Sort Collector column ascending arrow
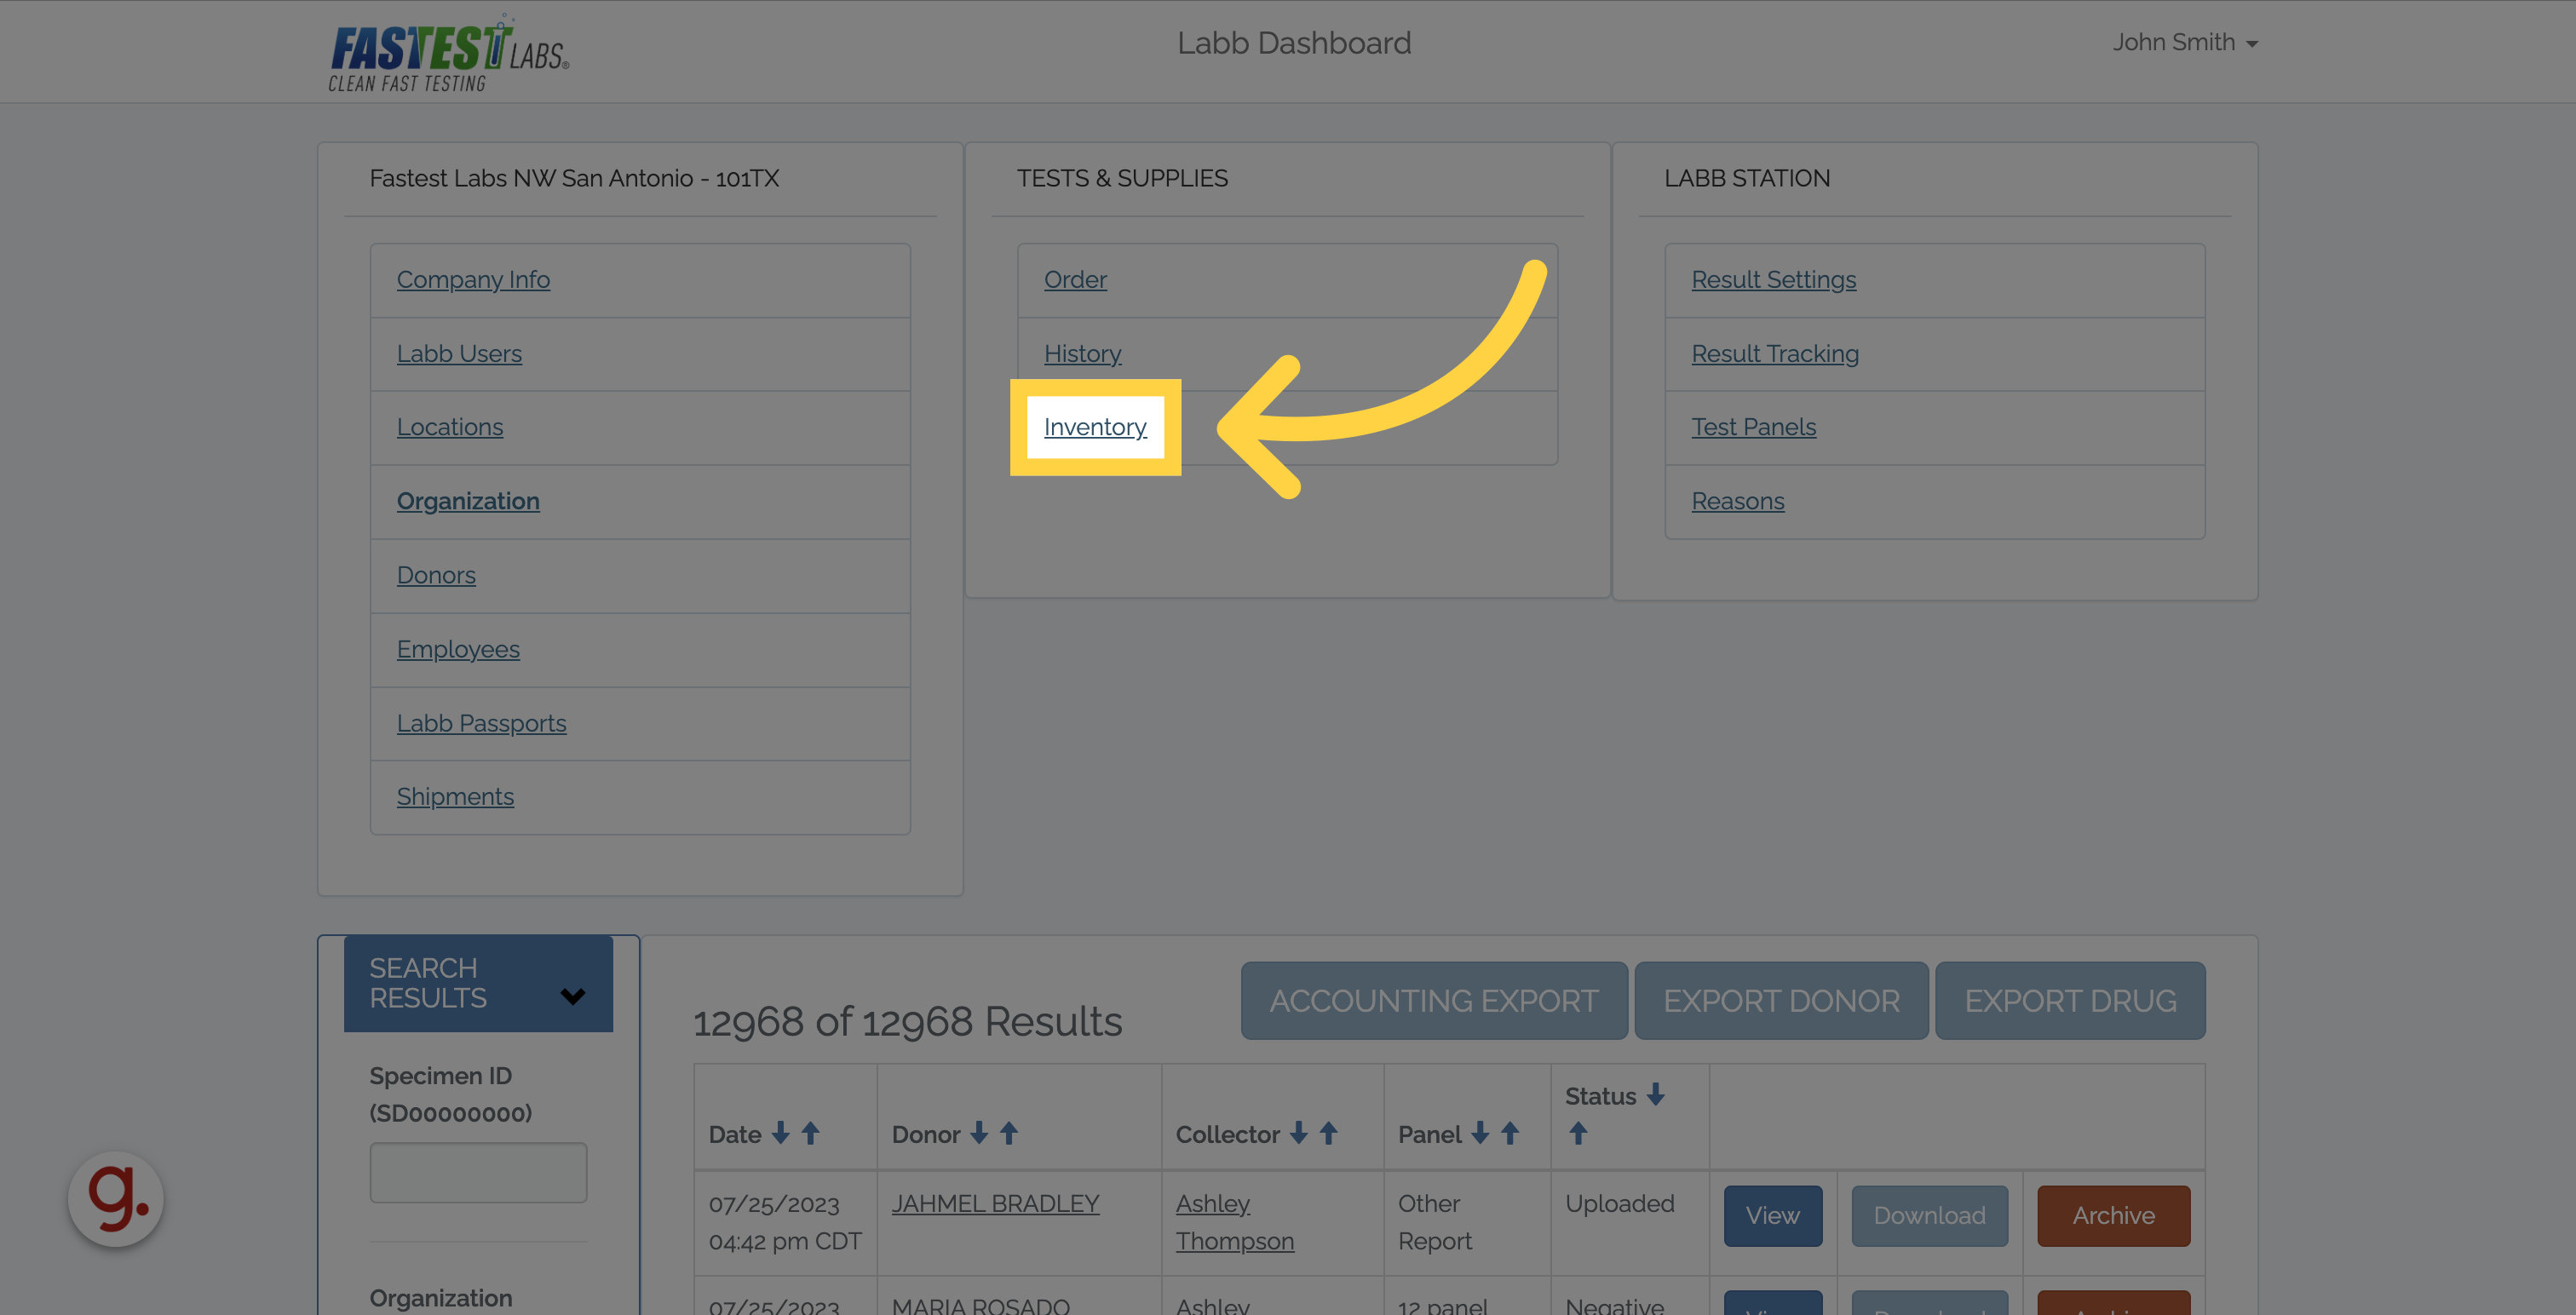 (x=1328, y=1133)
